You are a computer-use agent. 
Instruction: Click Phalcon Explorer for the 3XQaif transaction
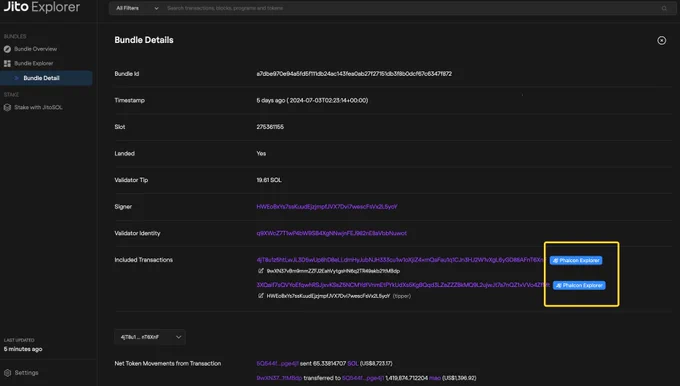(579, 285)
